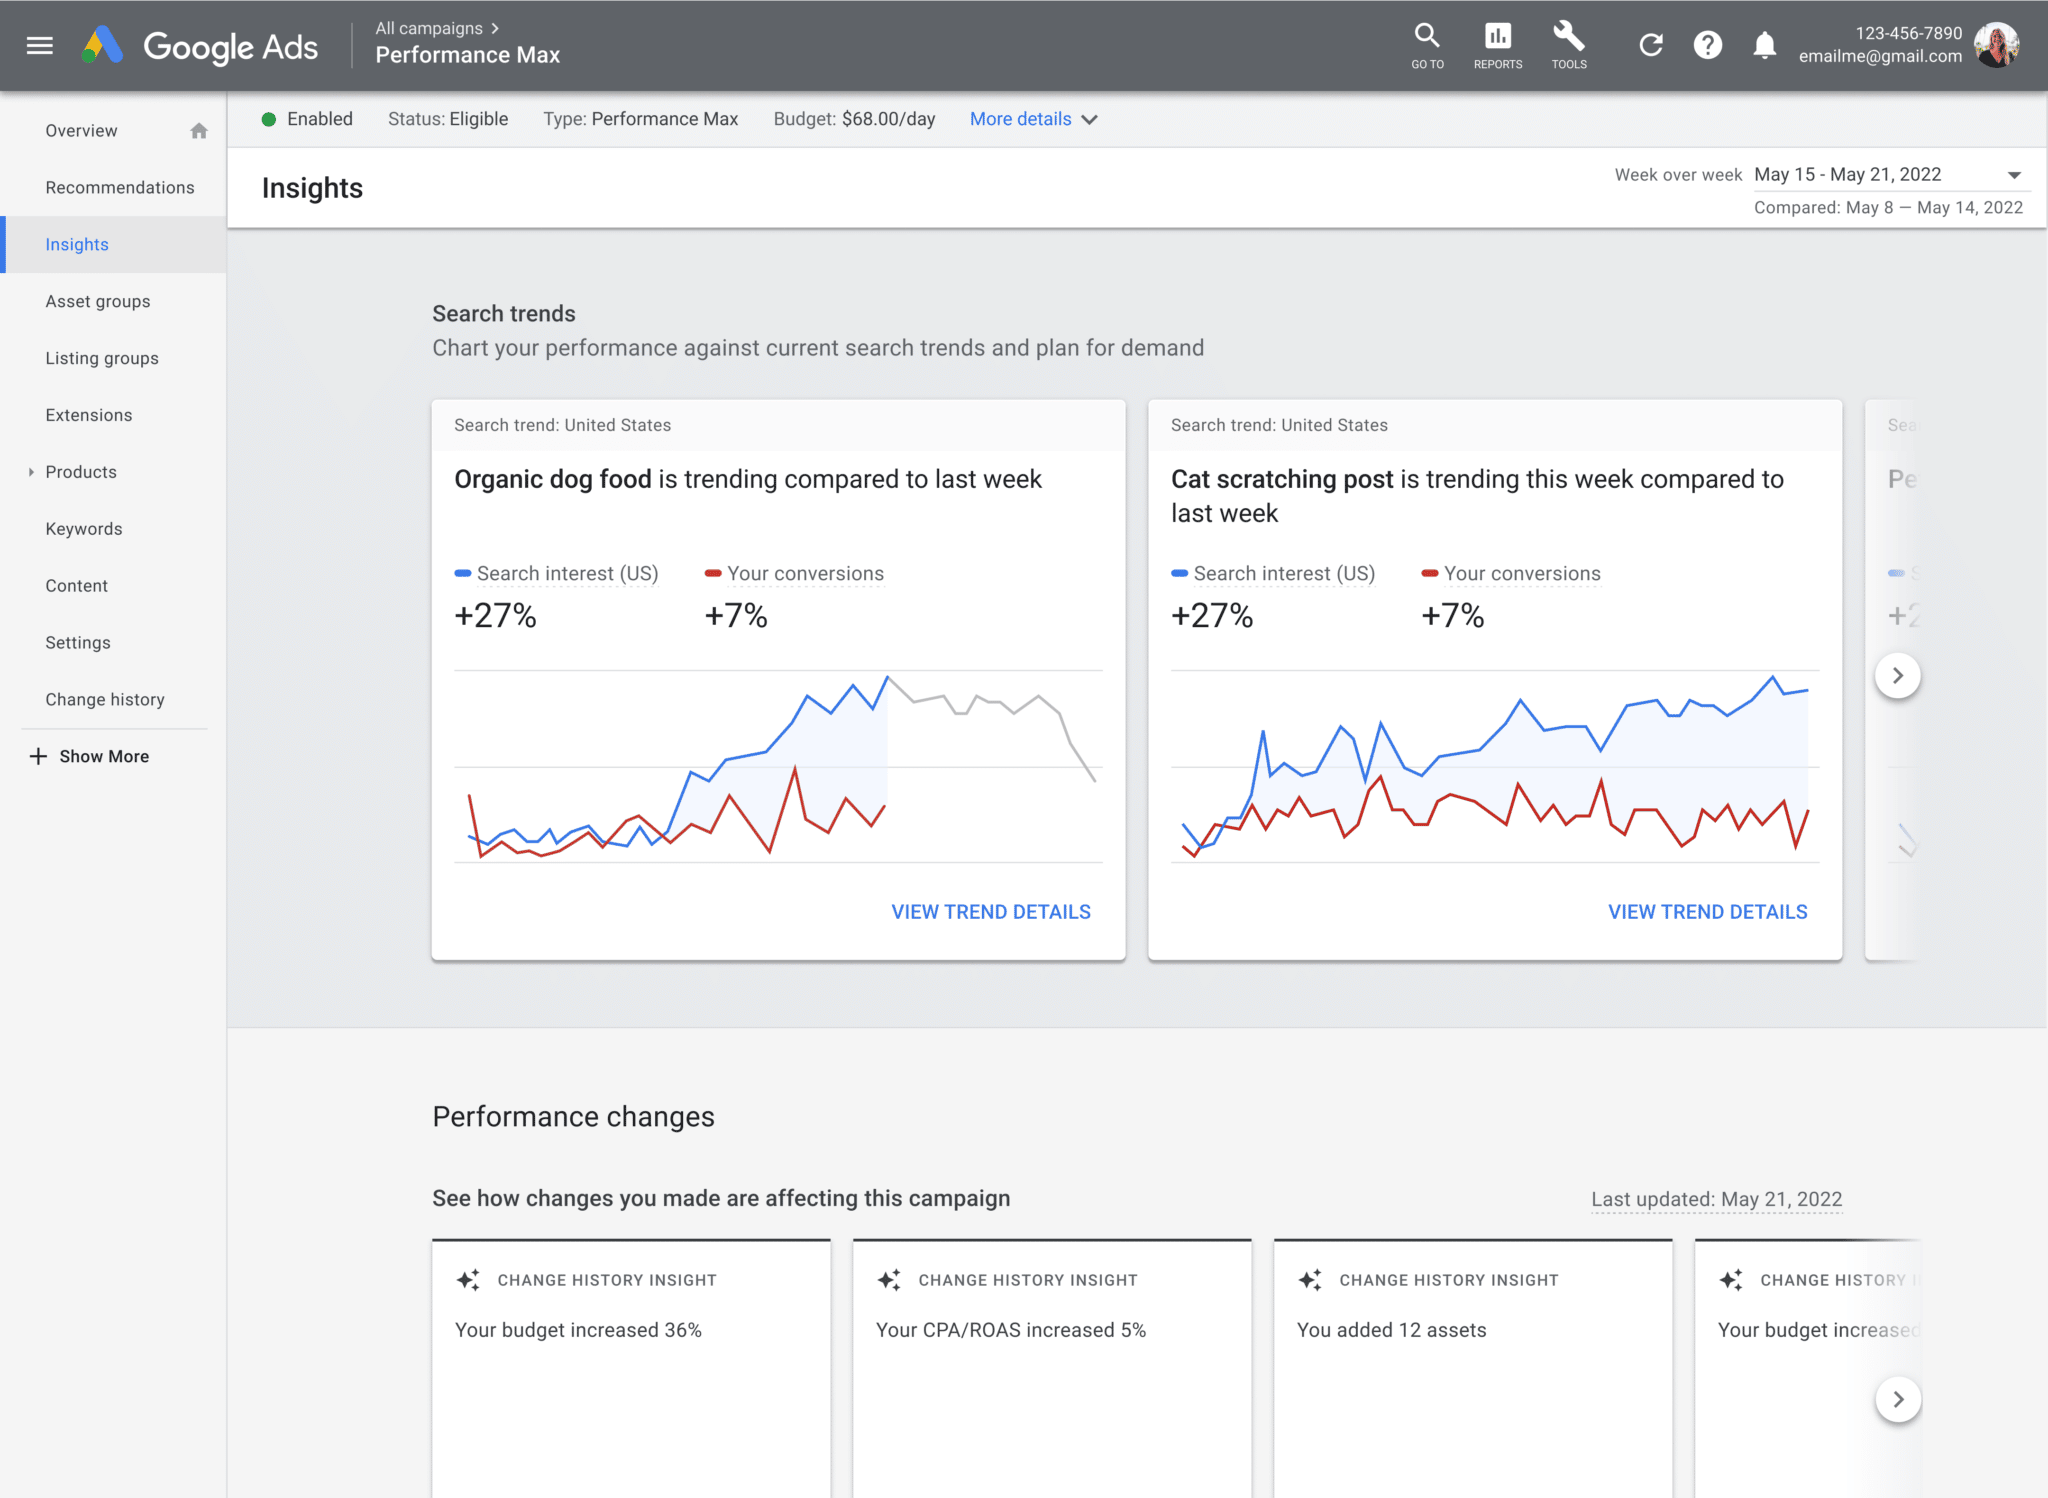Expand the More details section
The width and height of the screenshot is (2048, 1498).
(x=1032, y=119)
